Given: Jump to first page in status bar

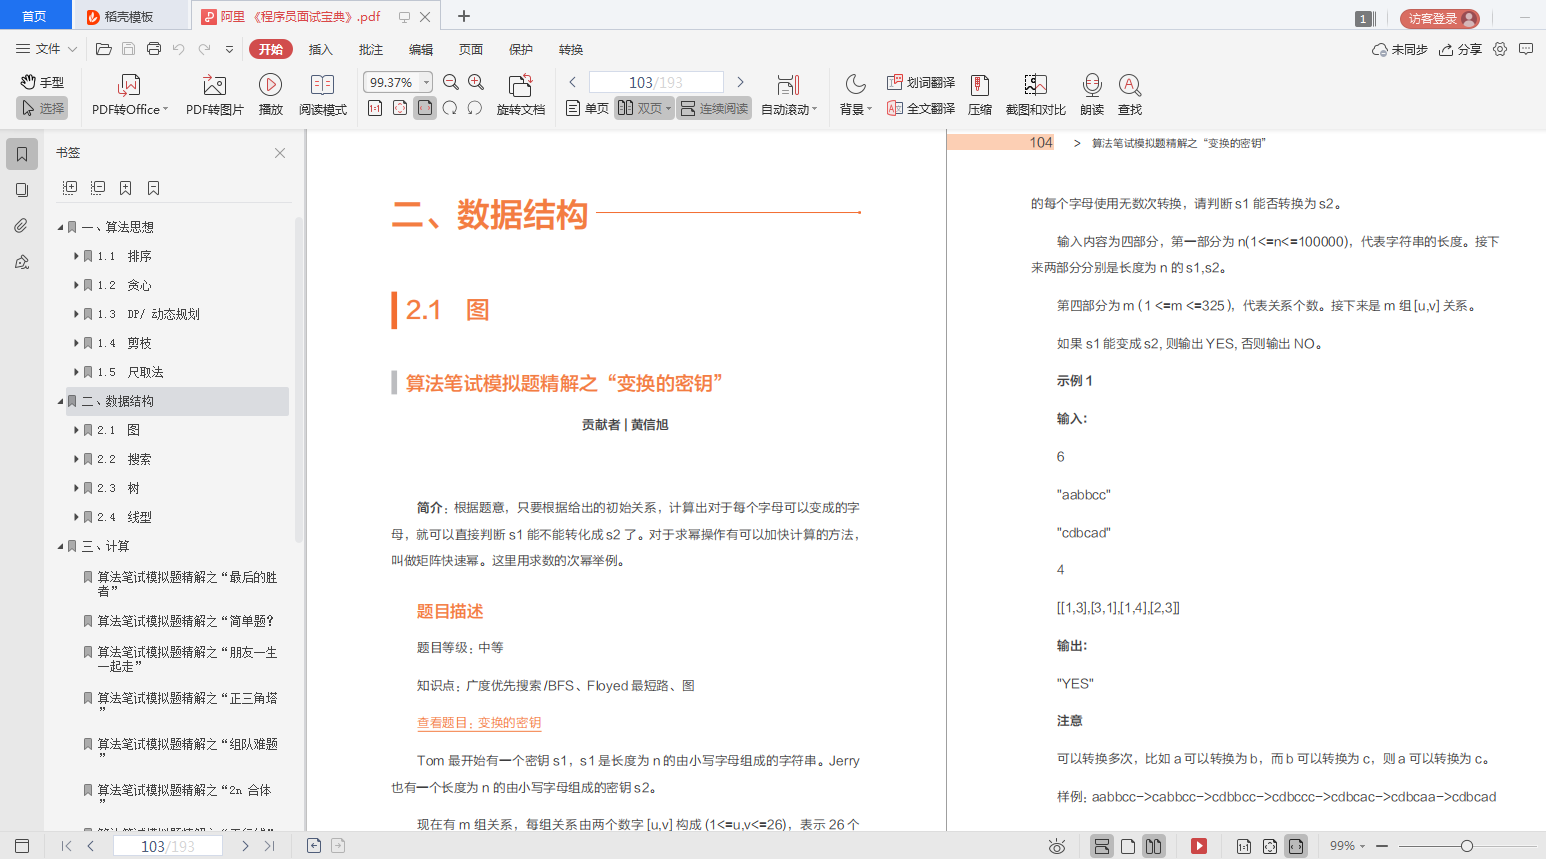Looking at the screenshot, I should (x=66, y=846).
